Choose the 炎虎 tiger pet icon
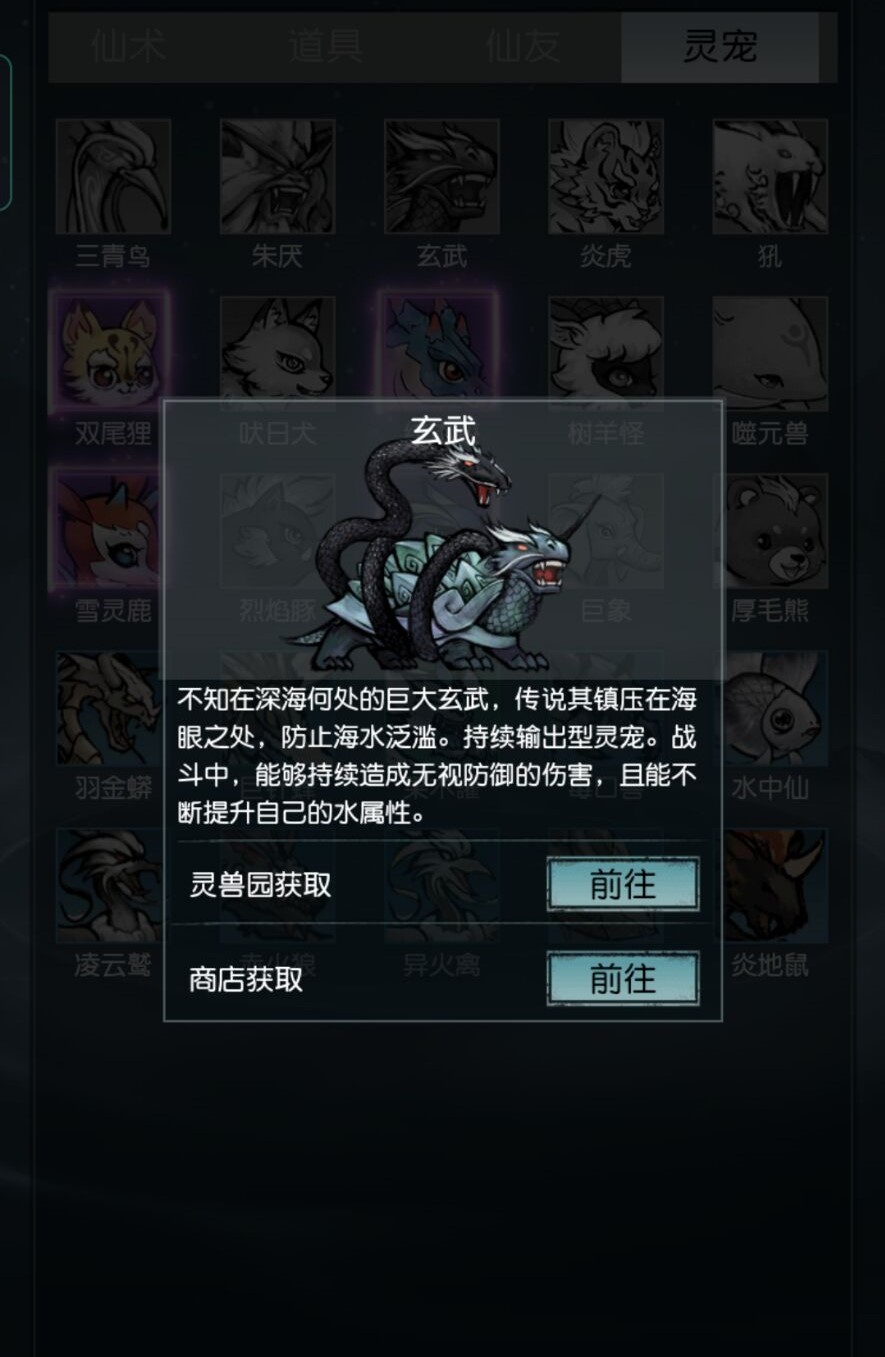The width and height of the screenshot is (885, 1357). (x=605, y=177)
